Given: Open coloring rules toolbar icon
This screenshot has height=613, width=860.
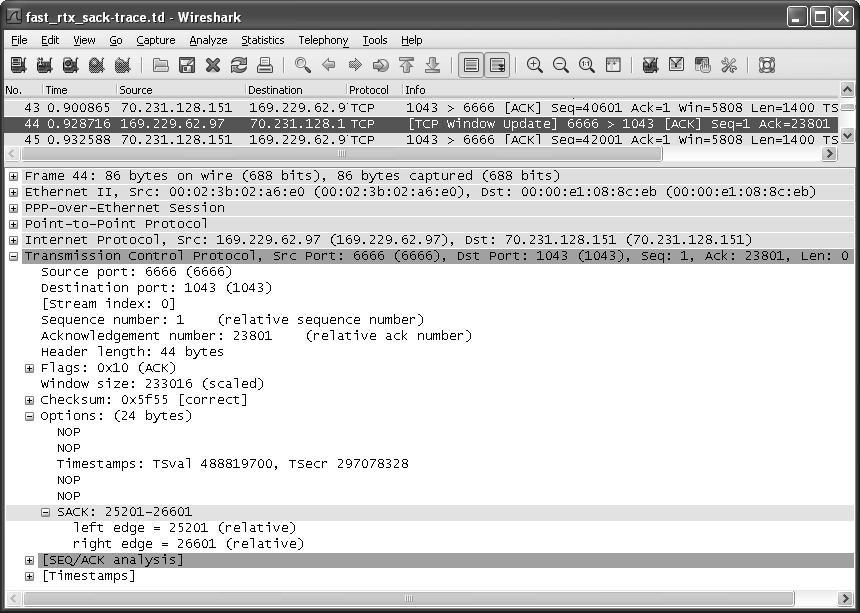Looking at the screenshot, I should pyautogui.click(x=703, y=65).
